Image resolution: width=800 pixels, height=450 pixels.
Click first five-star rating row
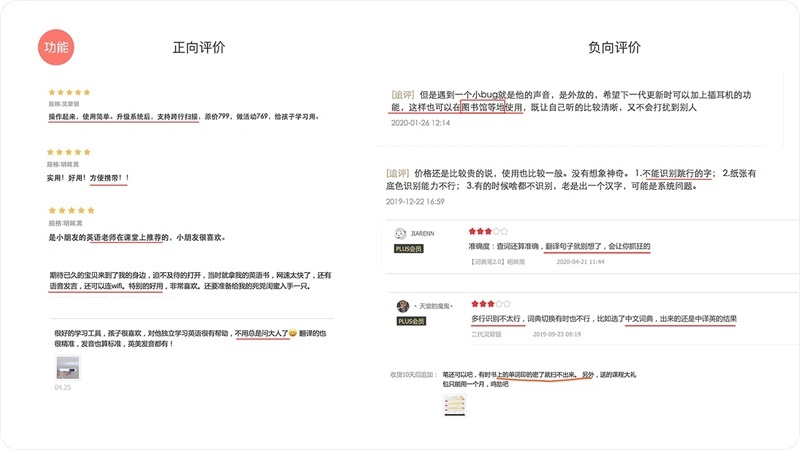click(69, 92)
